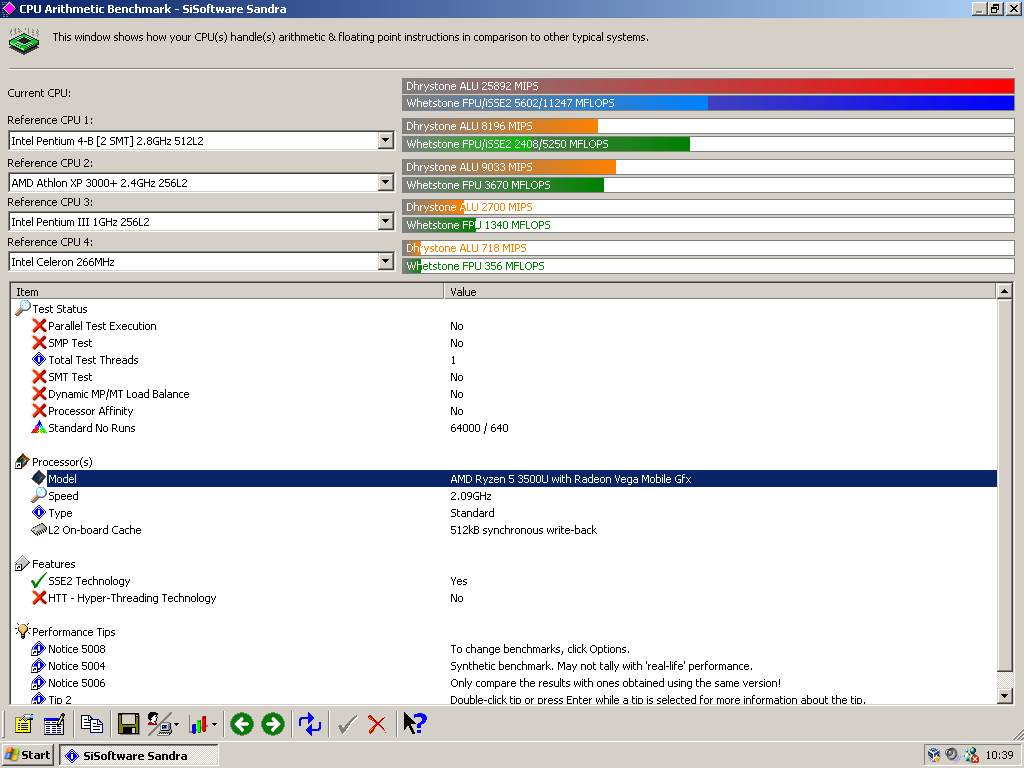Open the Windows Start menu

(x=27, y=755)
